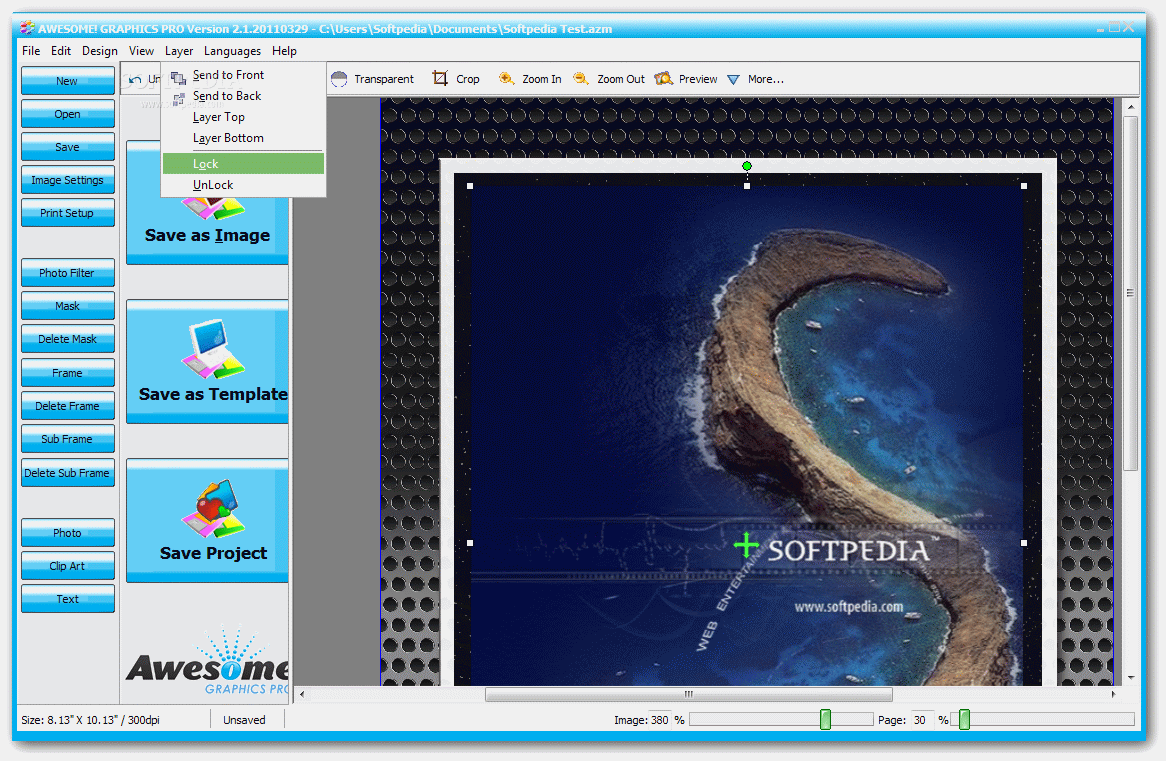Click the app logo in title bar

click(x=28, y=28)
